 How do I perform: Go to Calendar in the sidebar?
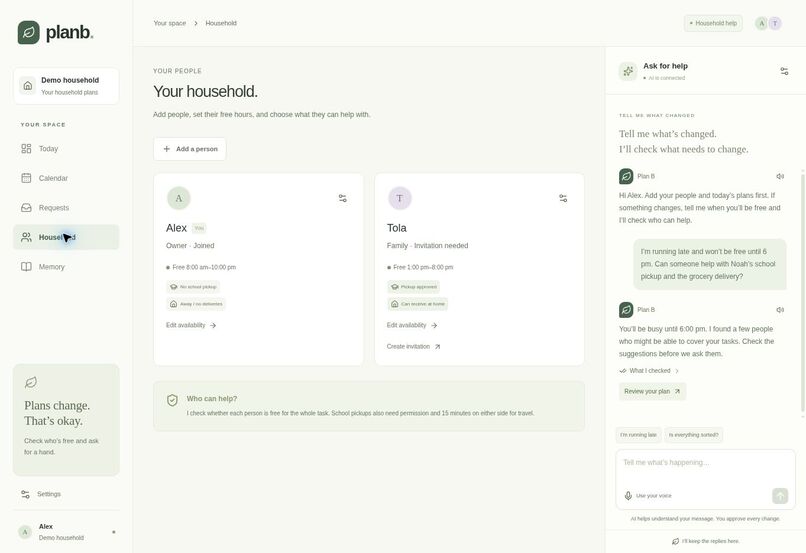point(66,178)
